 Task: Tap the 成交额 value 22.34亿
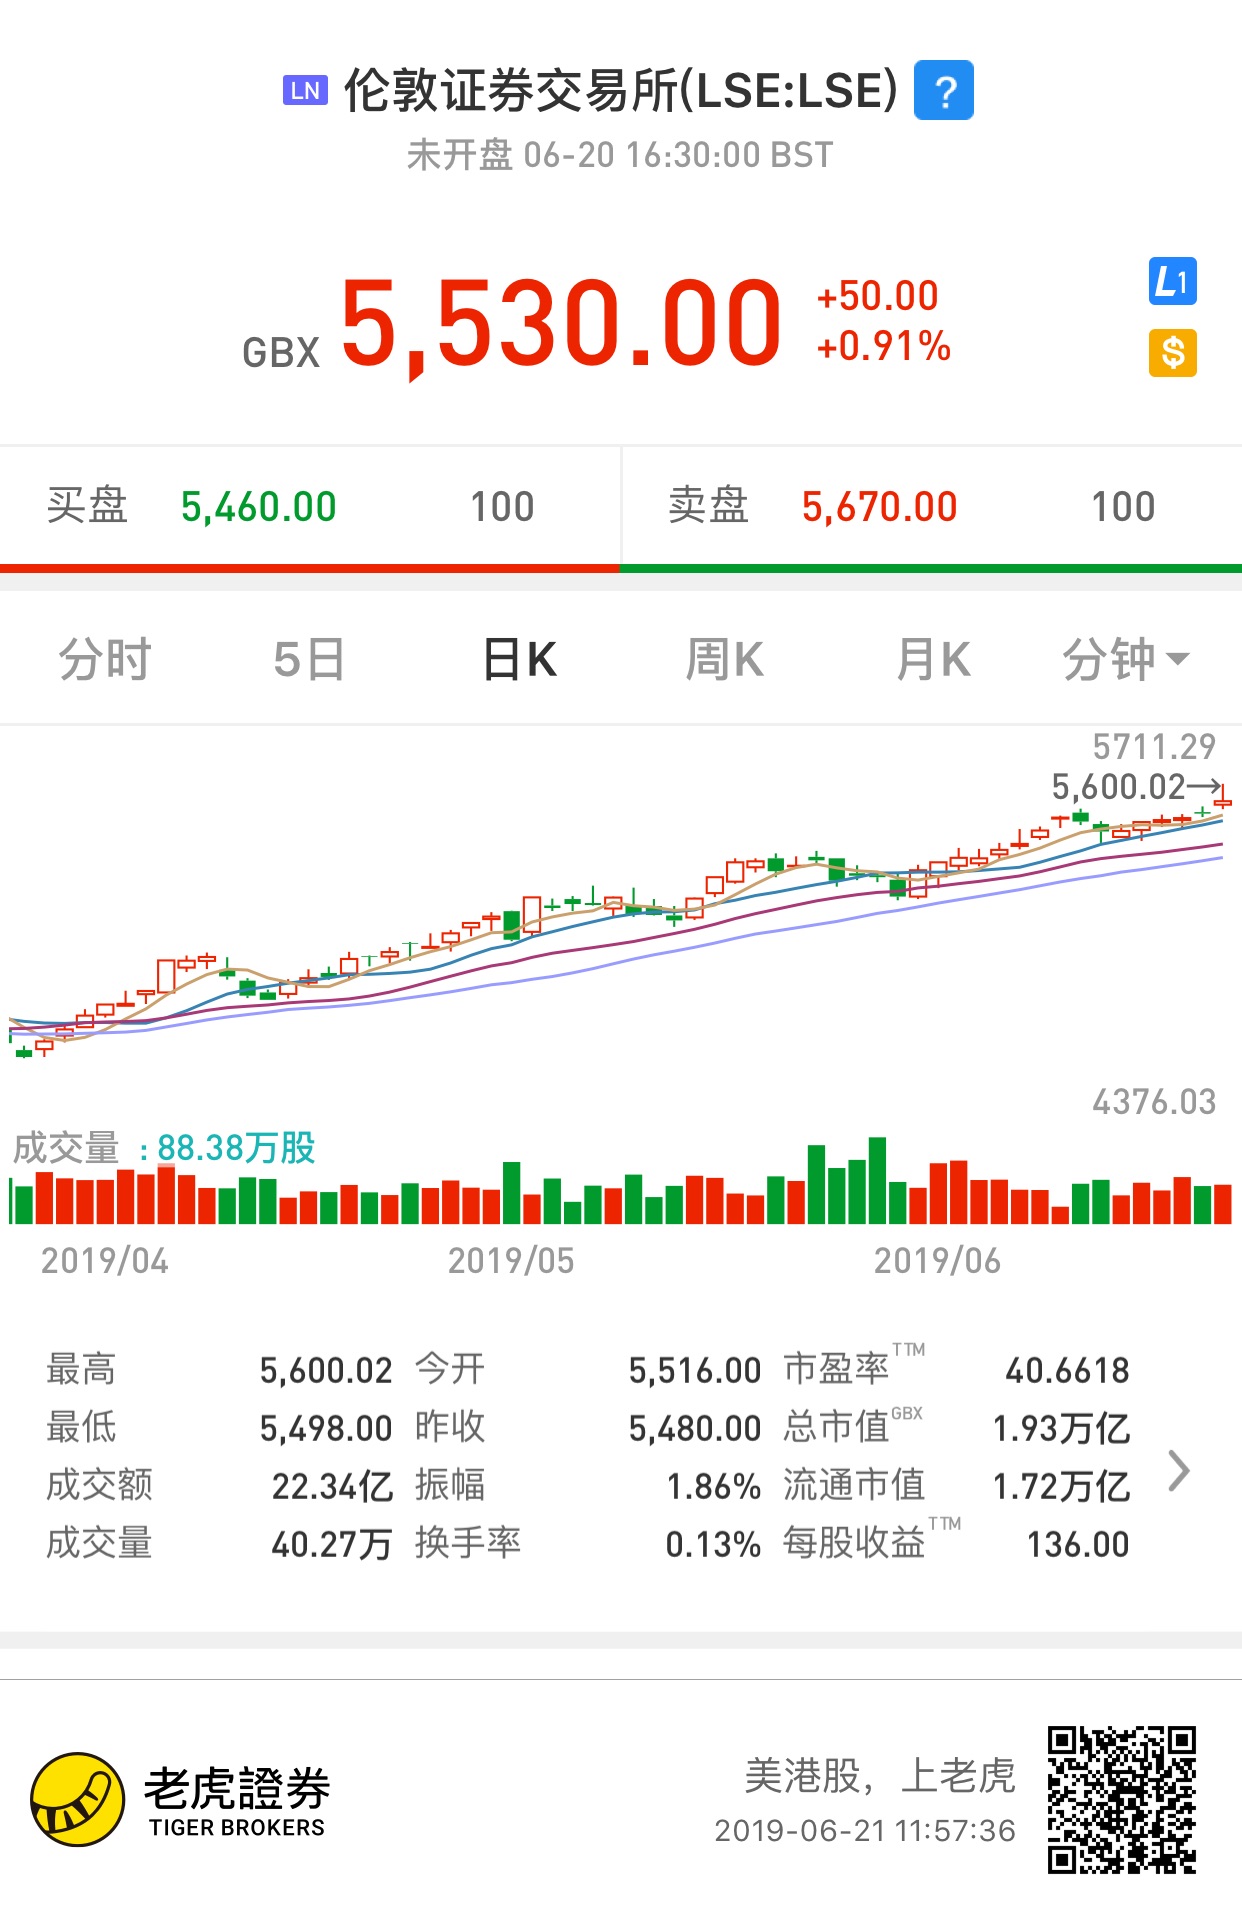[x=332, y=1486]
